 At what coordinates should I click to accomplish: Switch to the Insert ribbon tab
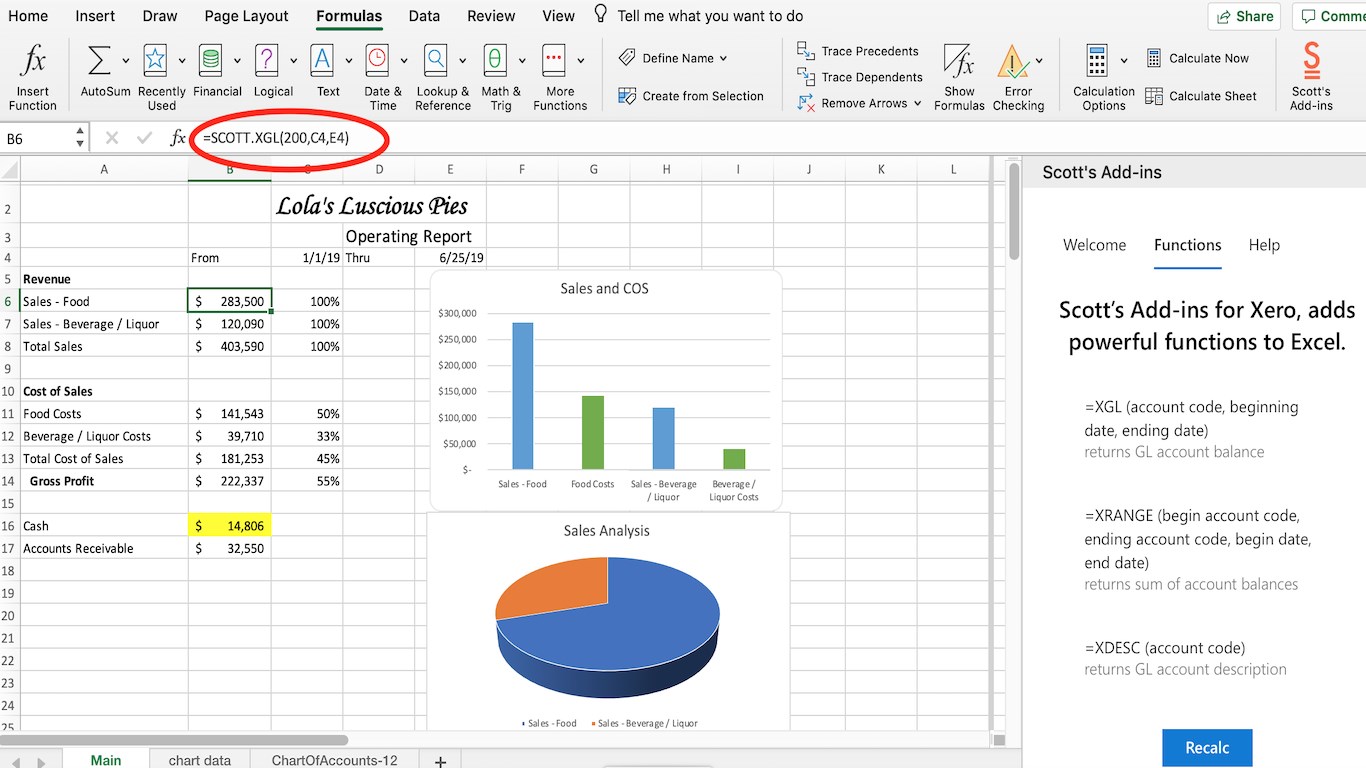[x=94, y=16]
